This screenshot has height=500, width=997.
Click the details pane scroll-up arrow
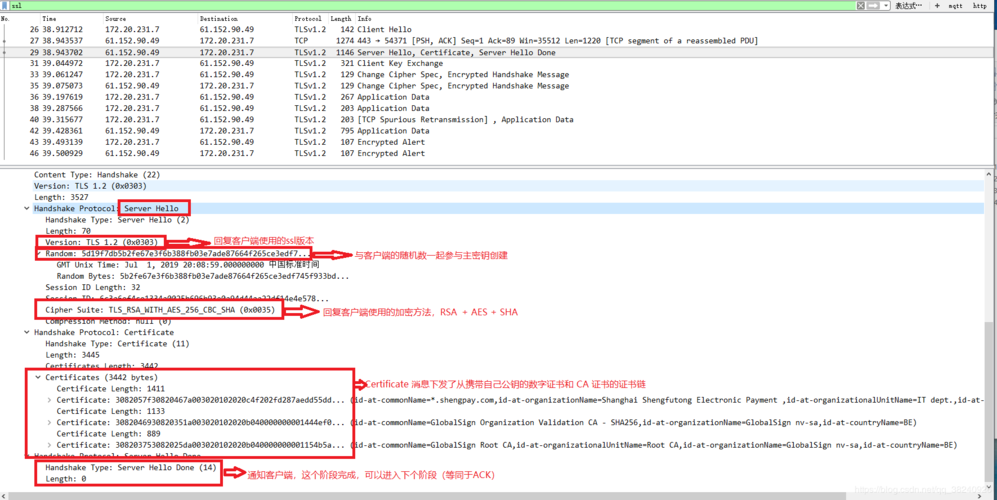point(988,174)
